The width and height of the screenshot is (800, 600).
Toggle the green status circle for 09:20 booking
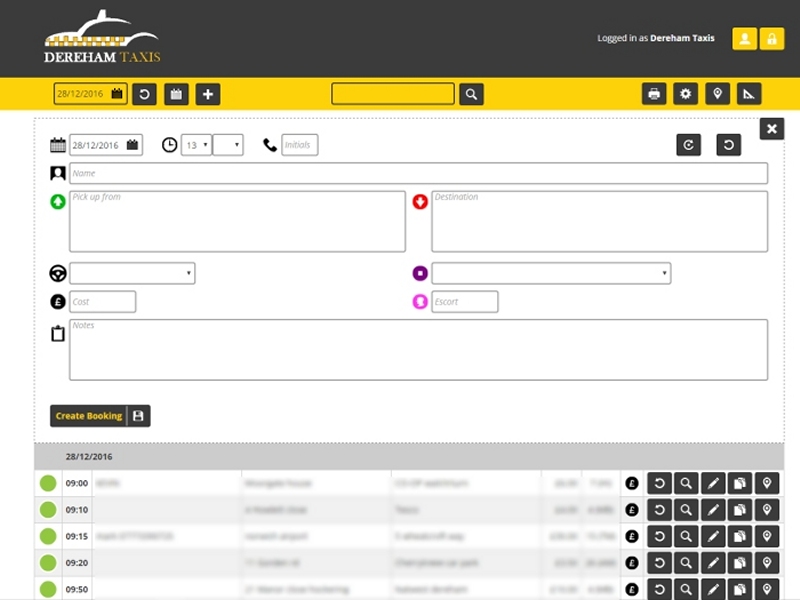pos(48,564)
